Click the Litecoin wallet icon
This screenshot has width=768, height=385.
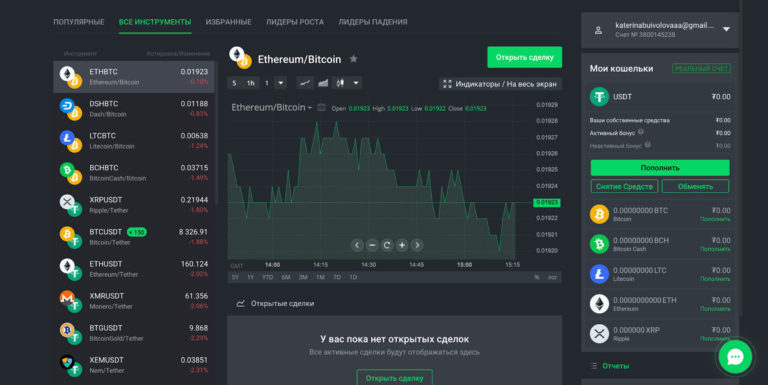coord(599,274)
